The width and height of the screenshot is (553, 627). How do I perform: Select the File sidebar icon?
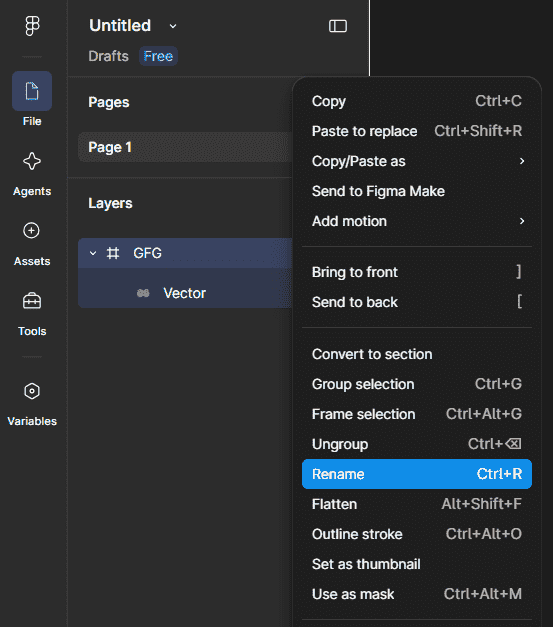coord(32,91)
